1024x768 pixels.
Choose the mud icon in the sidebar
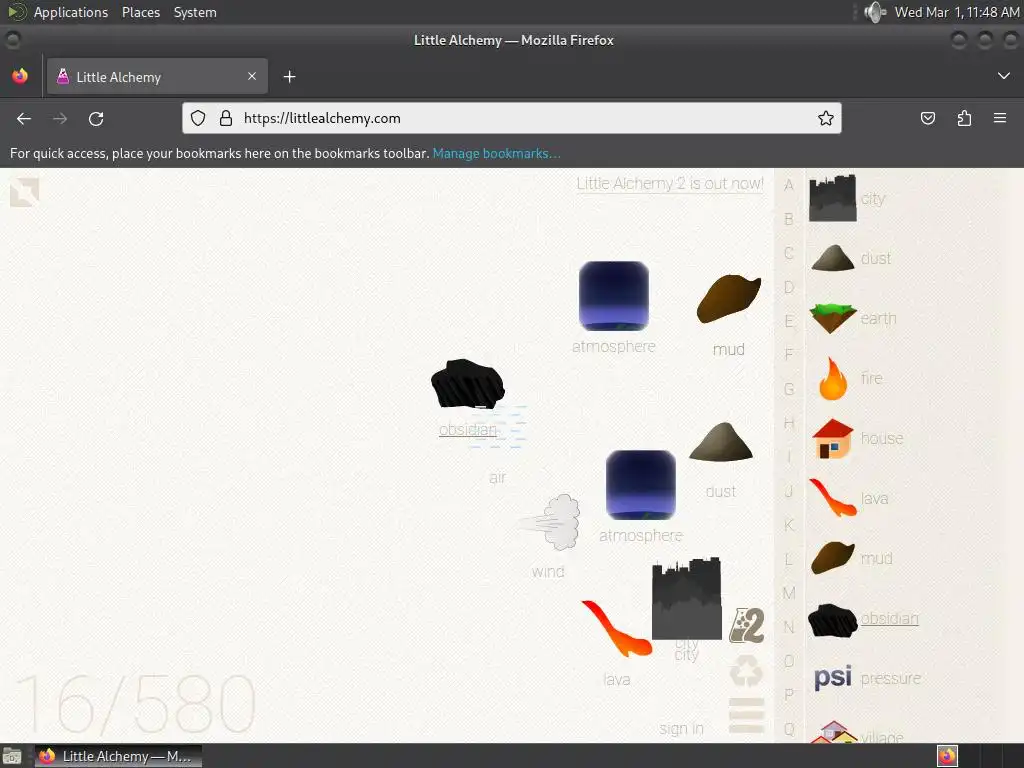[833, 558]
